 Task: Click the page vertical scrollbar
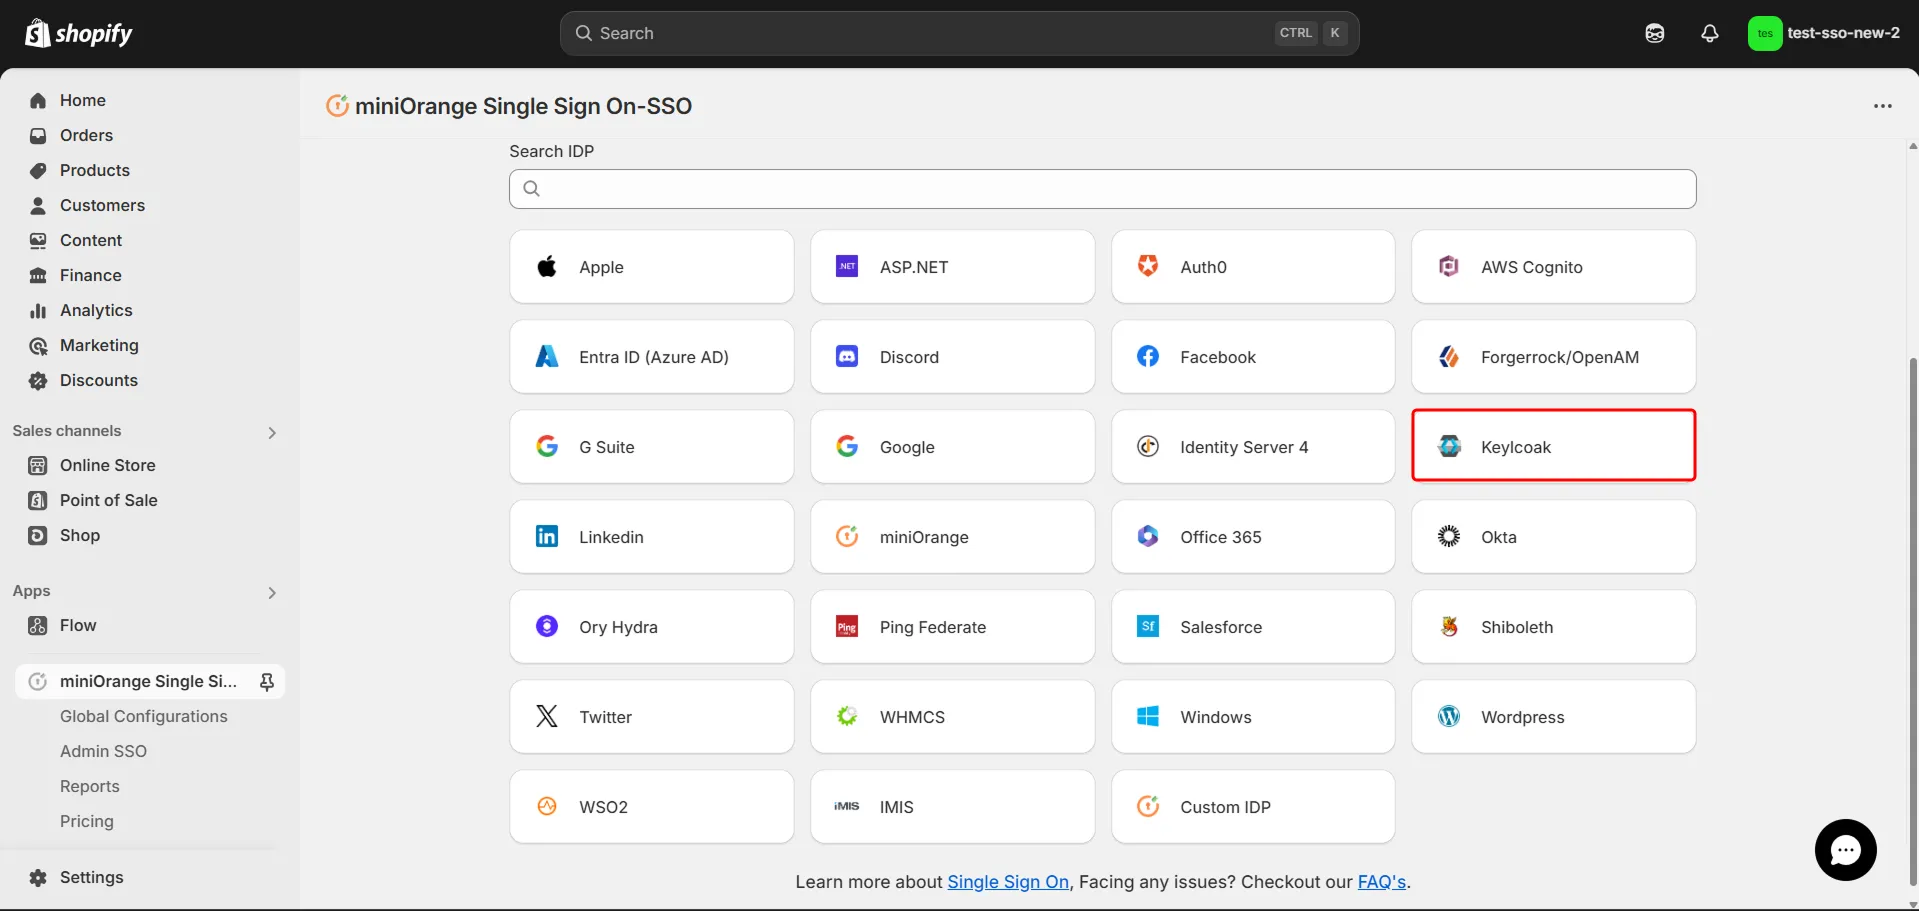tap(1913, 620)
